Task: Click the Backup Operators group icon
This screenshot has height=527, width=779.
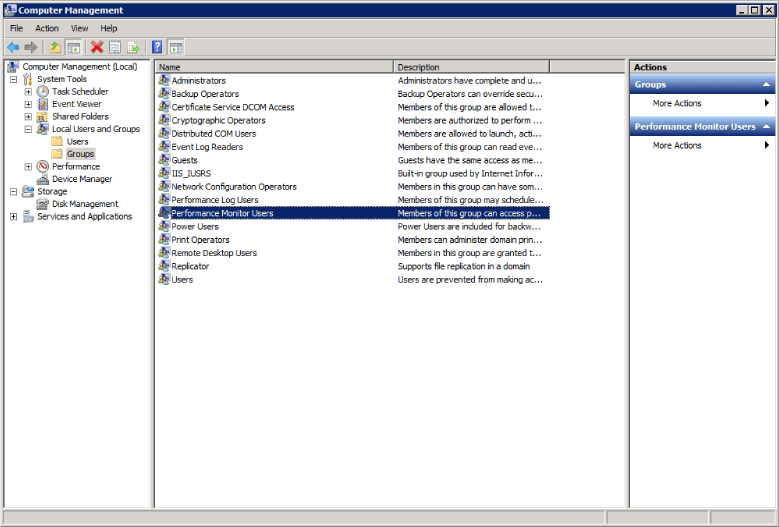Action: pos(164,93)
